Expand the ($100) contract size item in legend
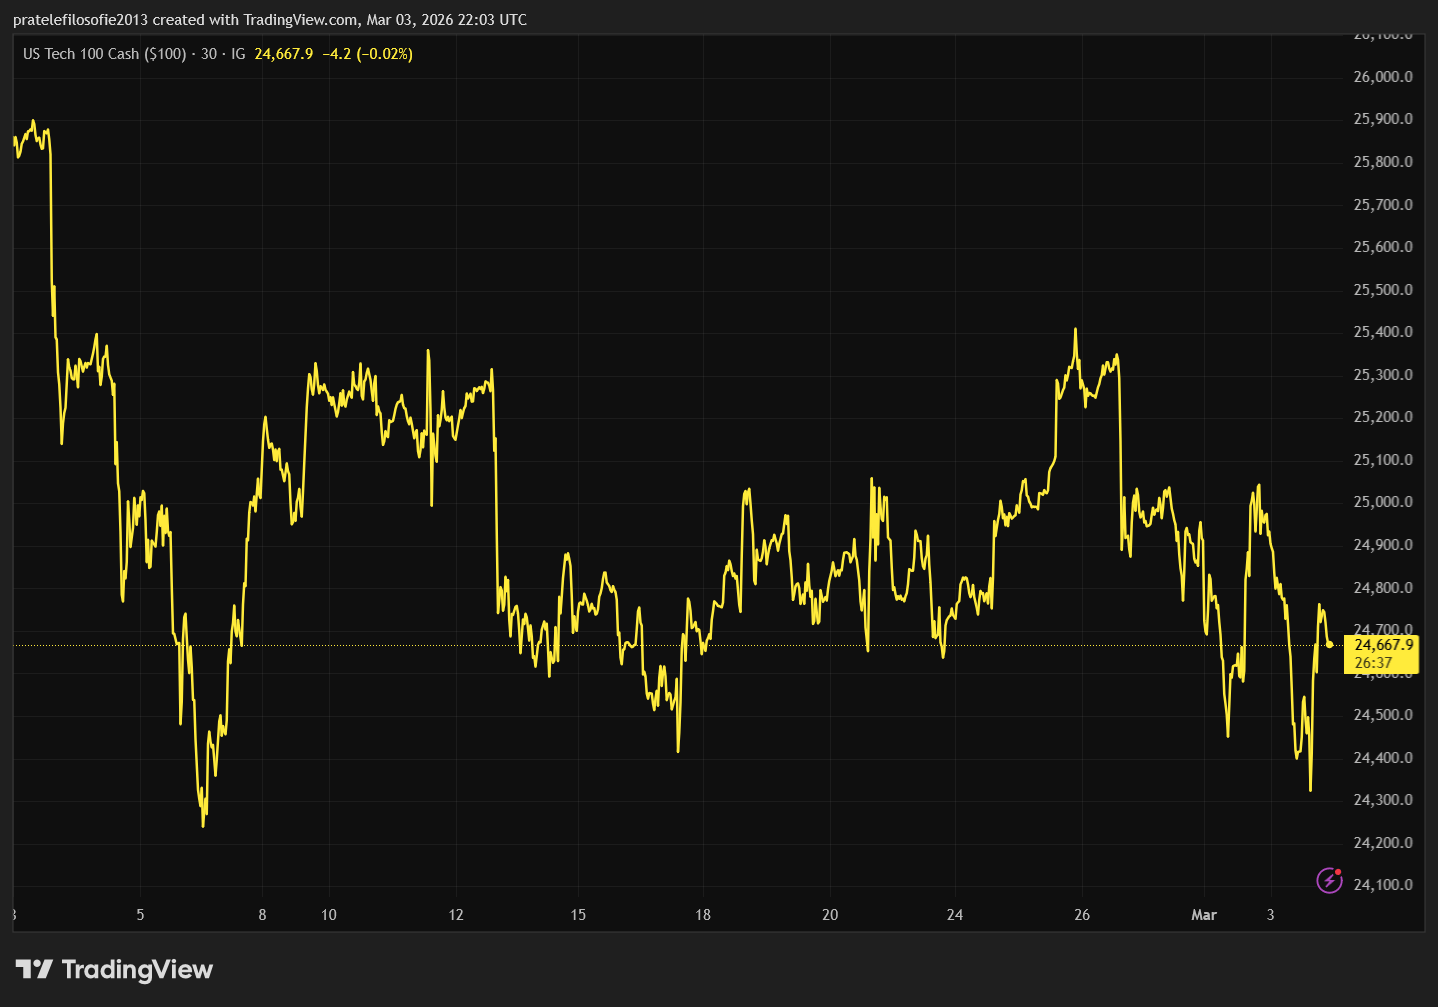The height and width of the screenshot is (1007, 1438). pyautogui.click(x=165, y=54)
